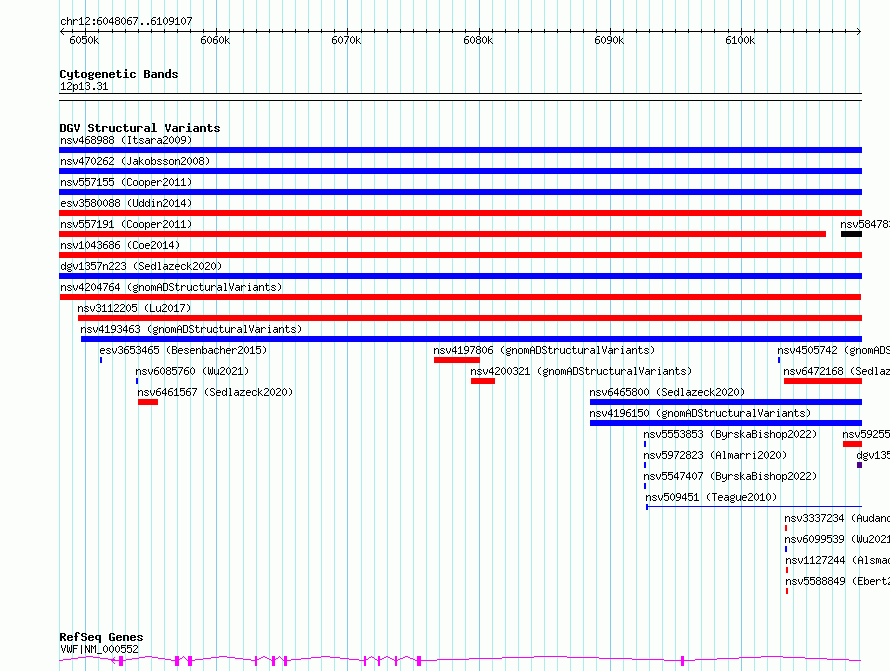The height and width of the screenshot is (671, 890).
Task: Click the red bar under esv3580088
Action: click(x=460, y=213)
